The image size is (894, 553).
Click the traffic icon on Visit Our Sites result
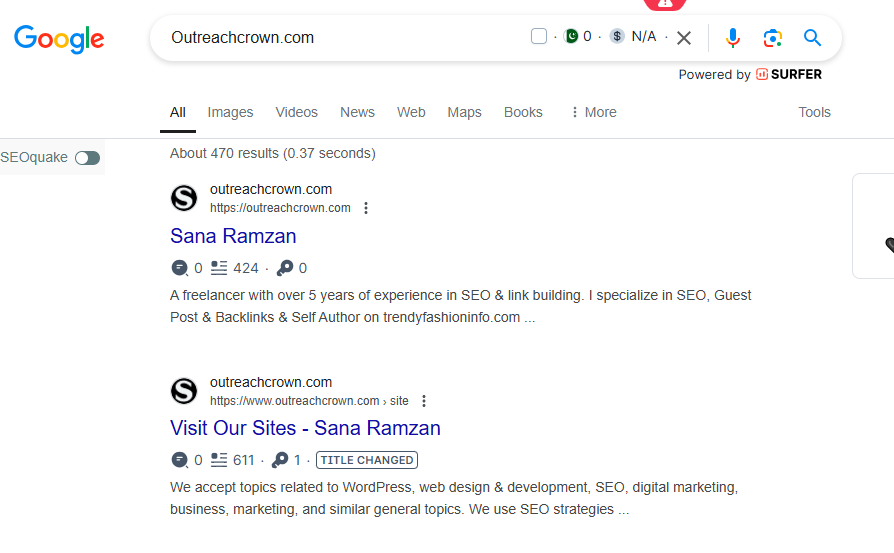tap(180, 460)
